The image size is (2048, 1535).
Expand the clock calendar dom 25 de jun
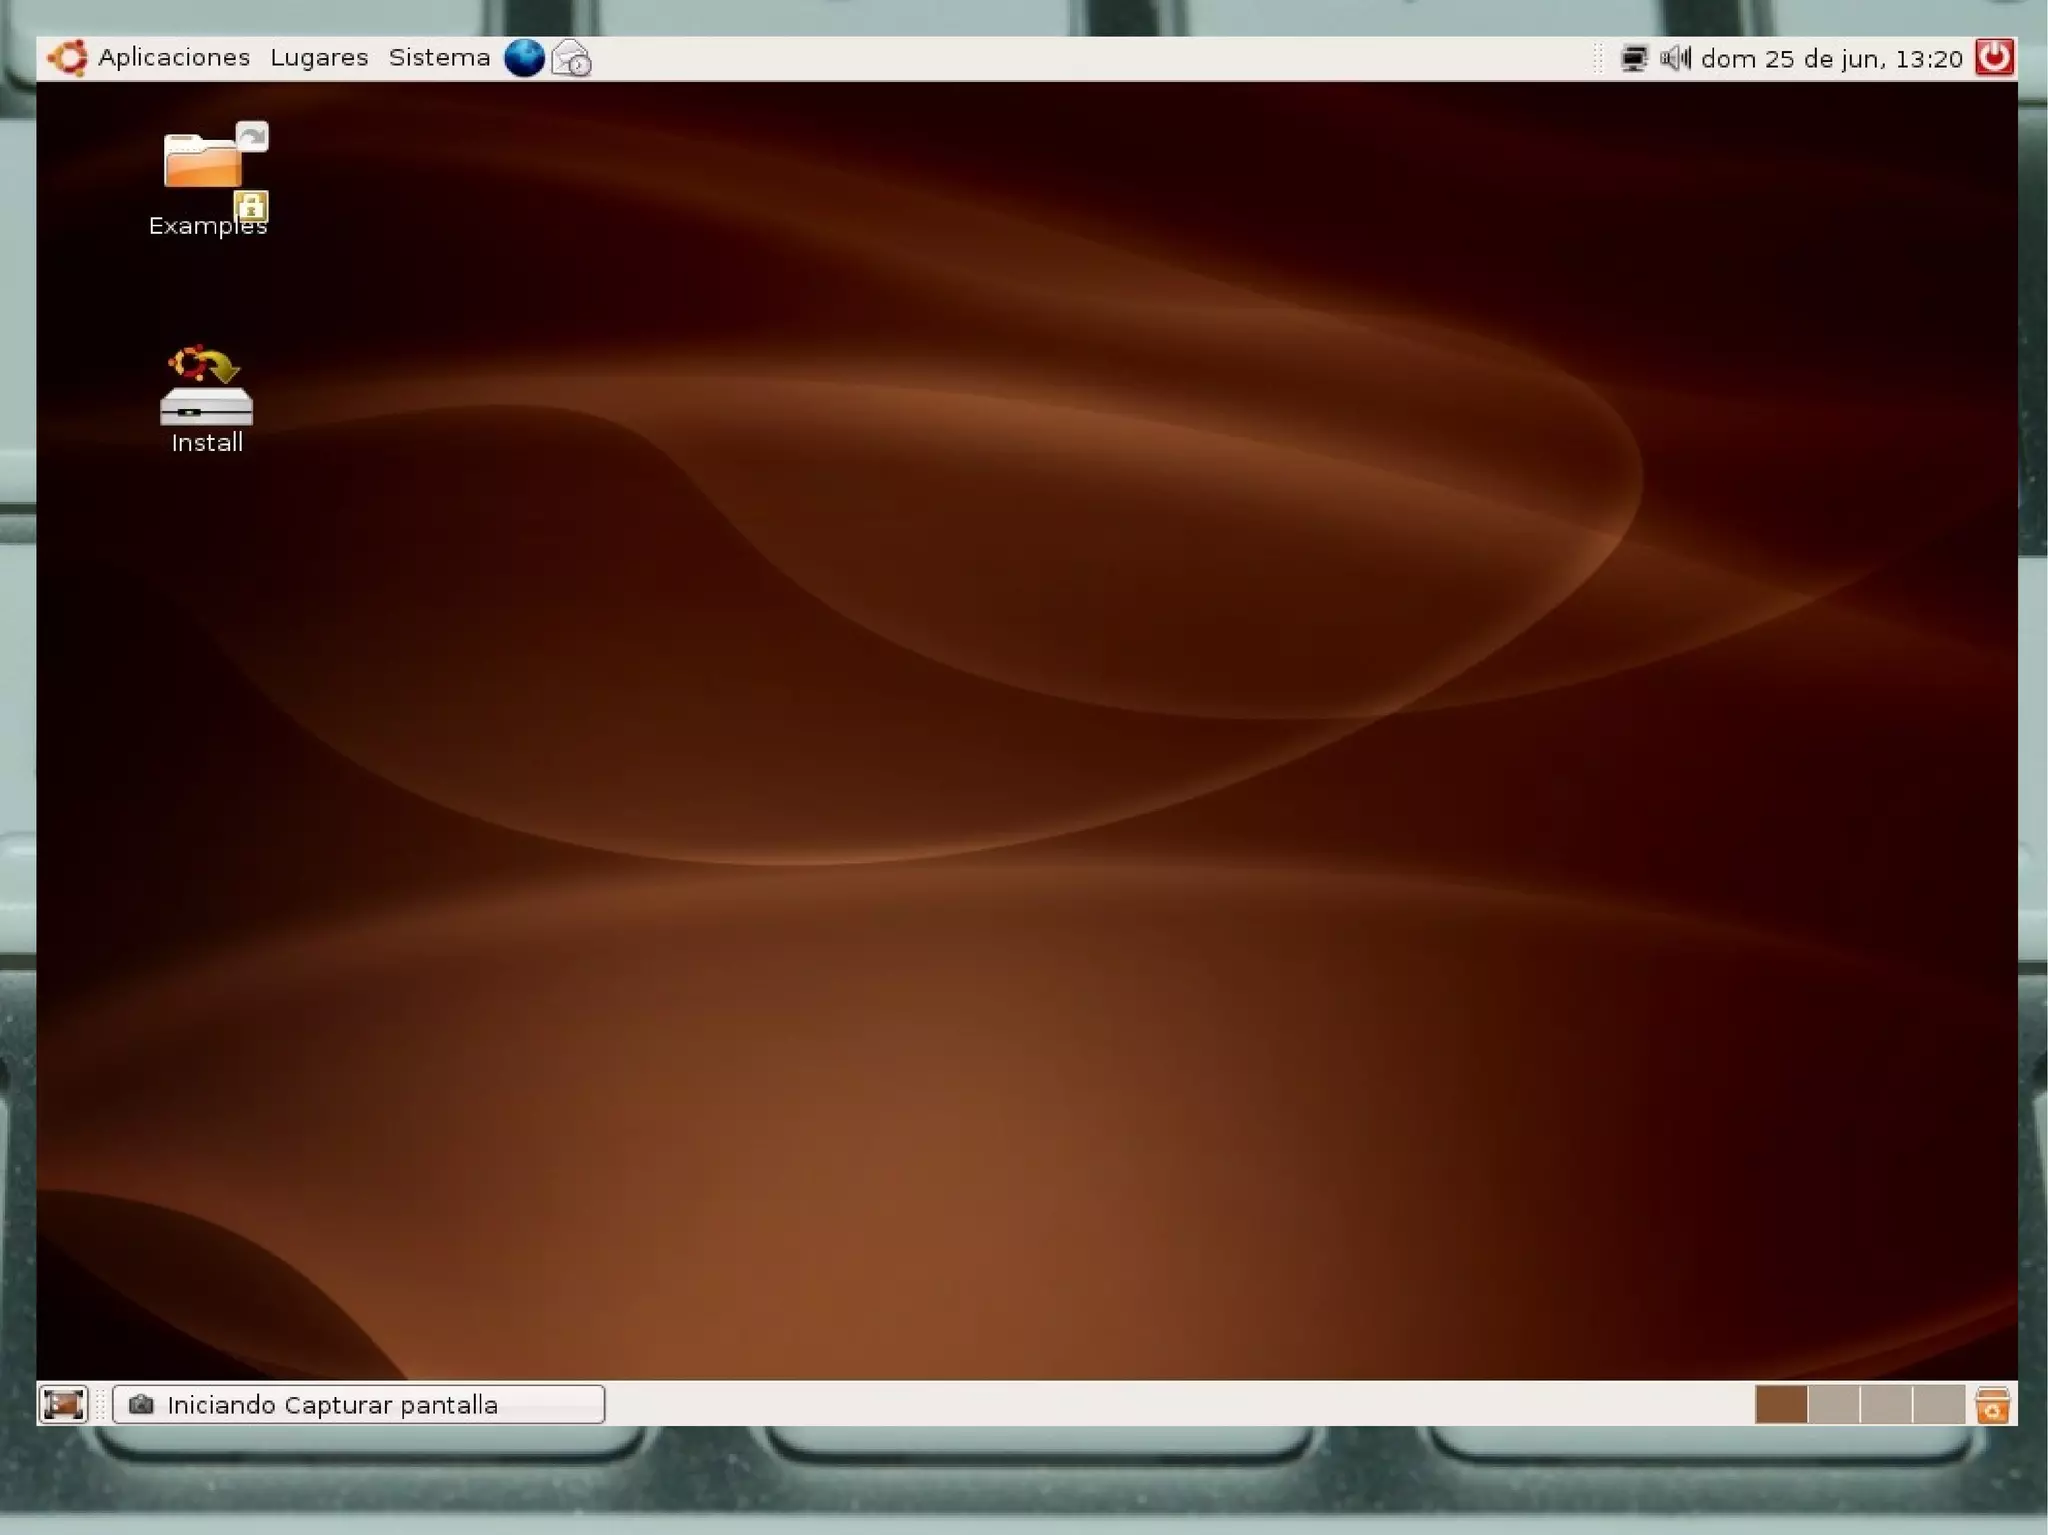(1831, 59)
